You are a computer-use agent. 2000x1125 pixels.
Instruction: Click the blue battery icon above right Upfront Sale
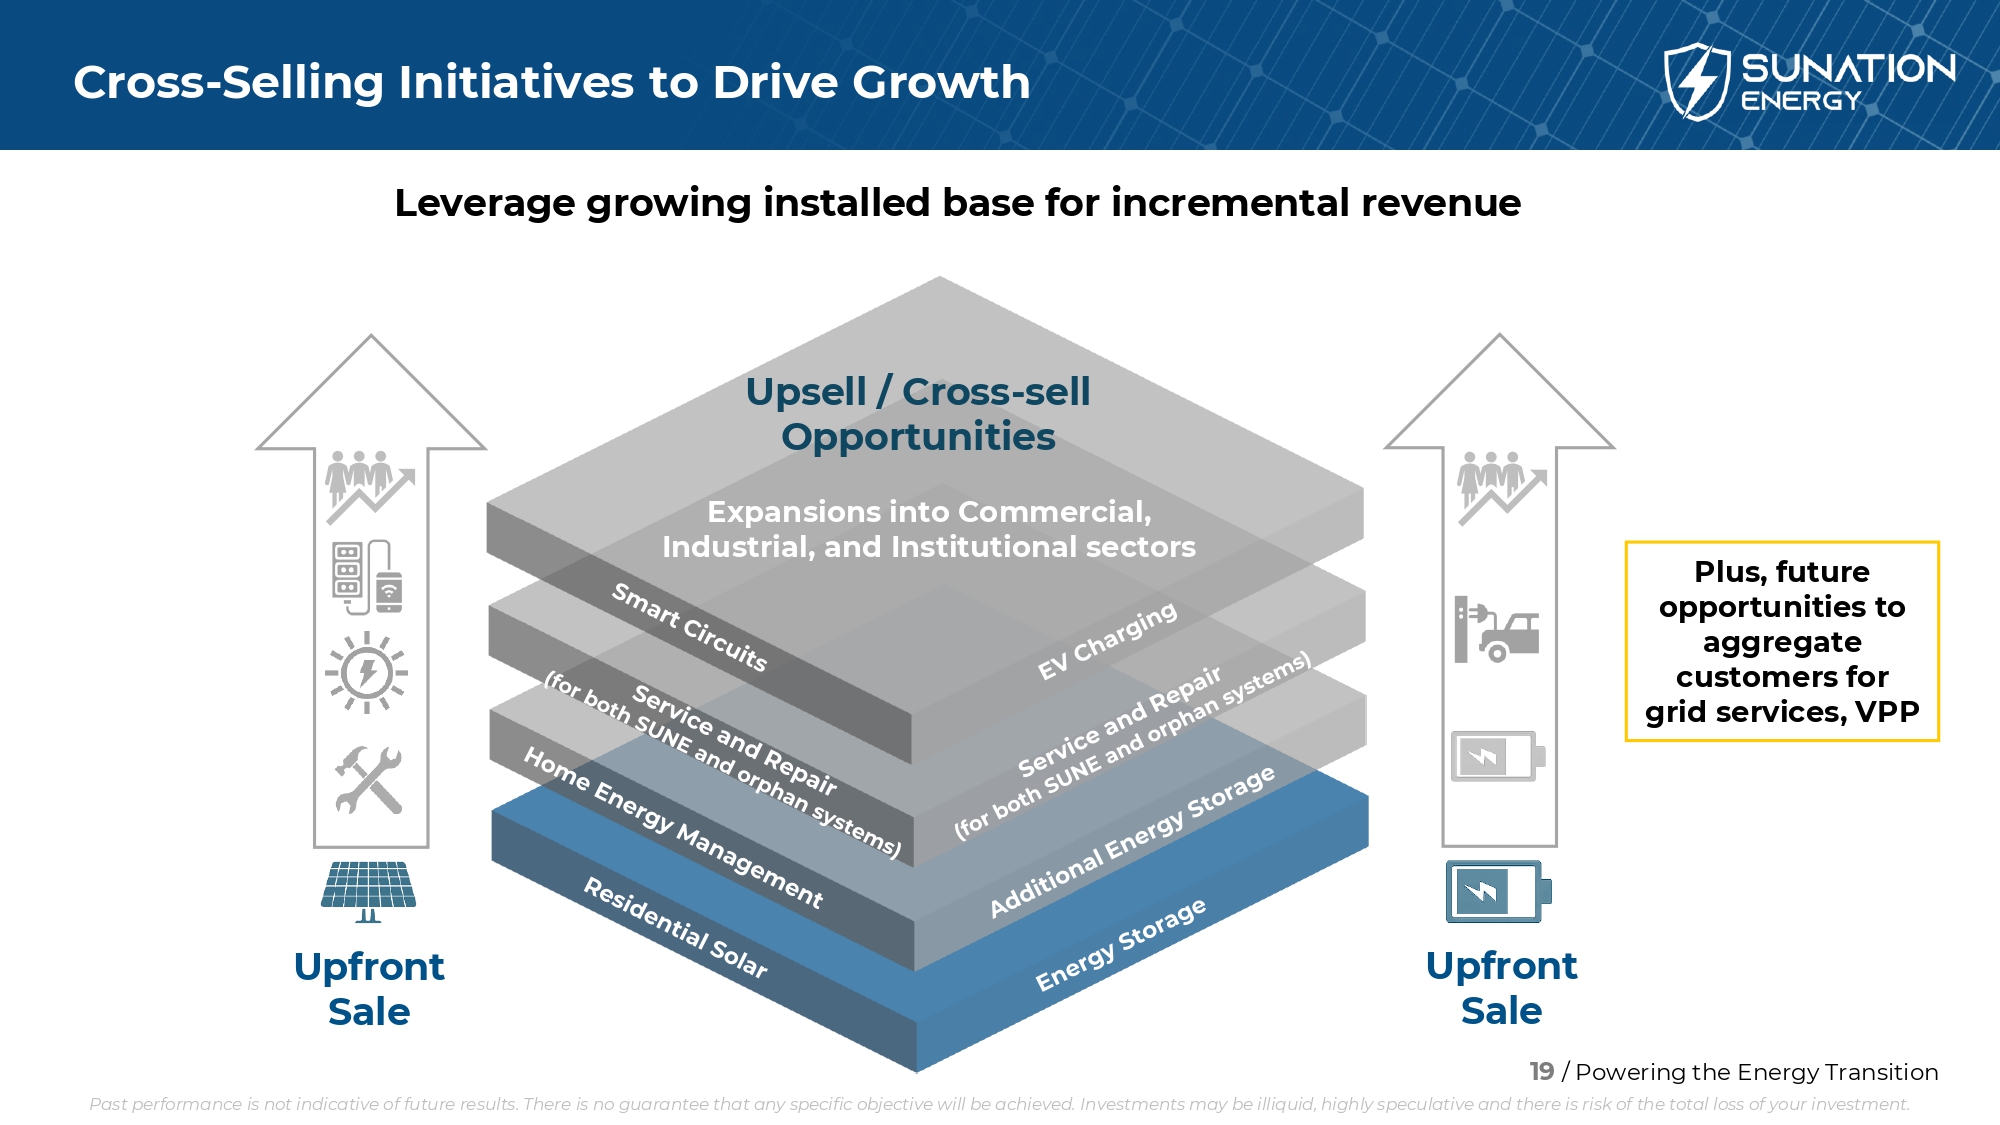pyautogui.click(x=1498, y=891)
